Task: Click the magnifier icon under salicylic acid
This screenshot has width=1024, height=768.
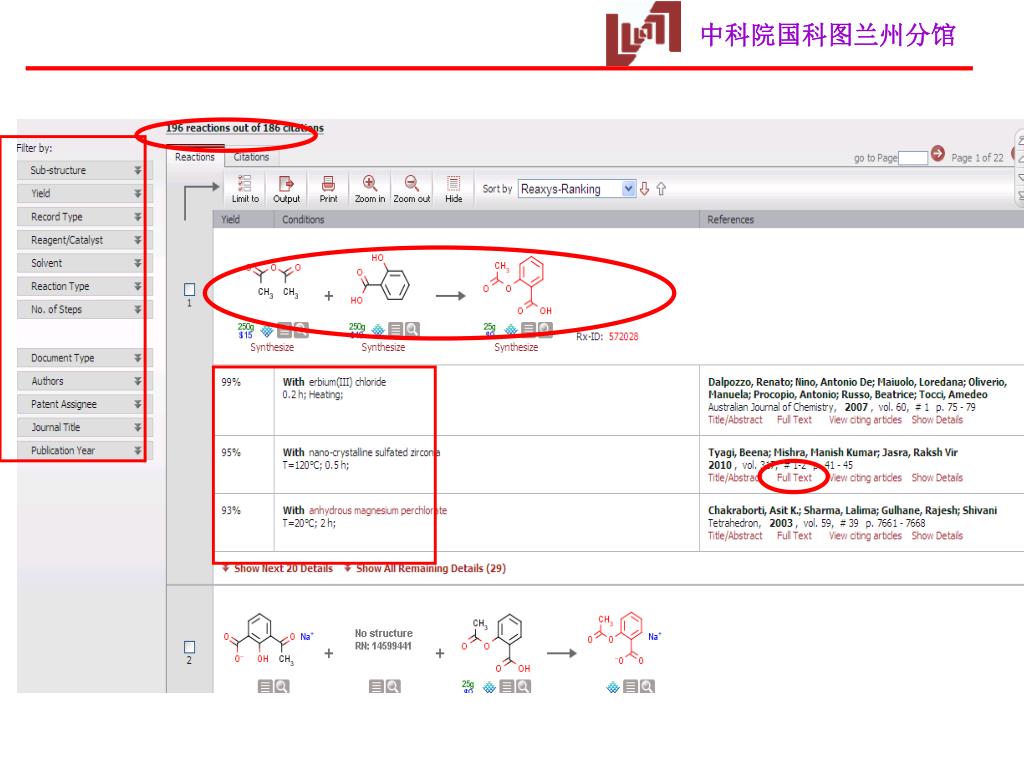Action: [412, 329]
